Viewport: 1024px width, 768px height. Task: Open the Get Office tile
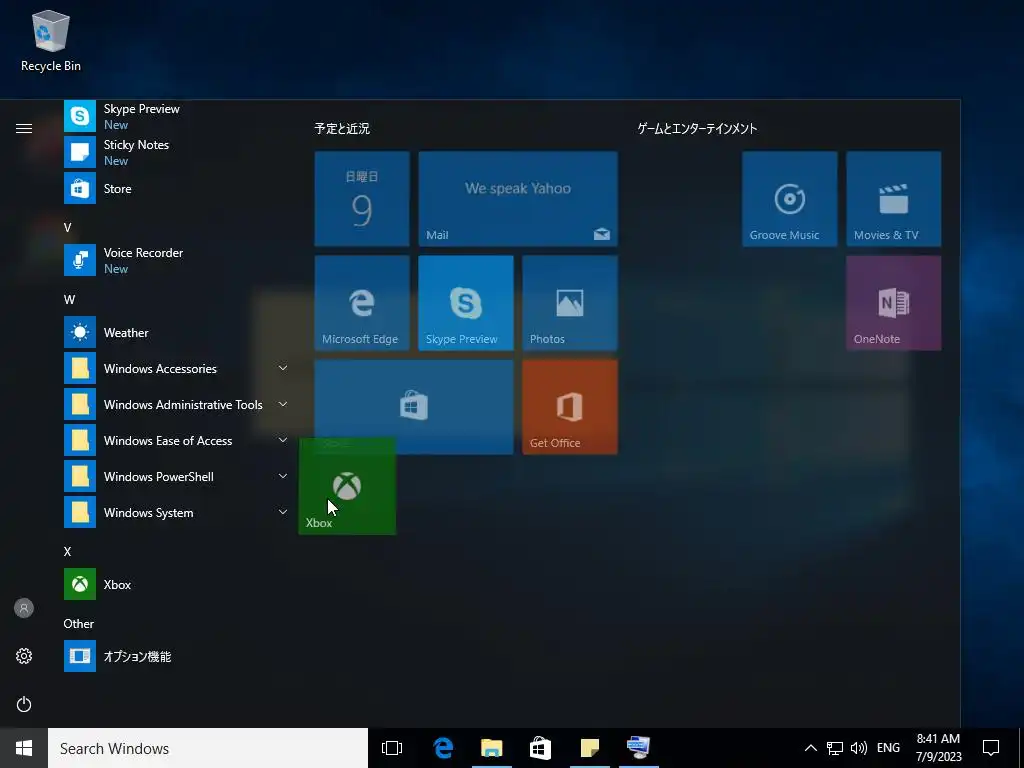[569, 407]
